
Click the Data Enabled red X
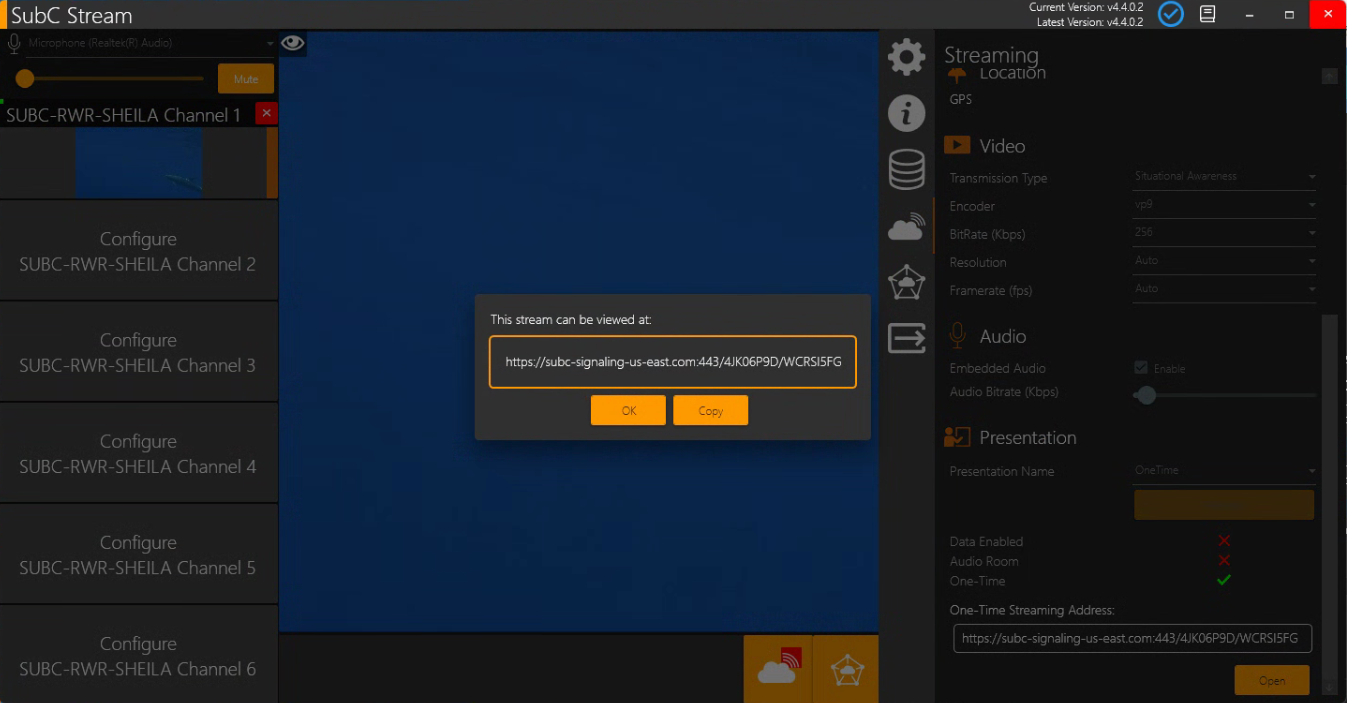pyautogui.click(x=1224, y=541)
